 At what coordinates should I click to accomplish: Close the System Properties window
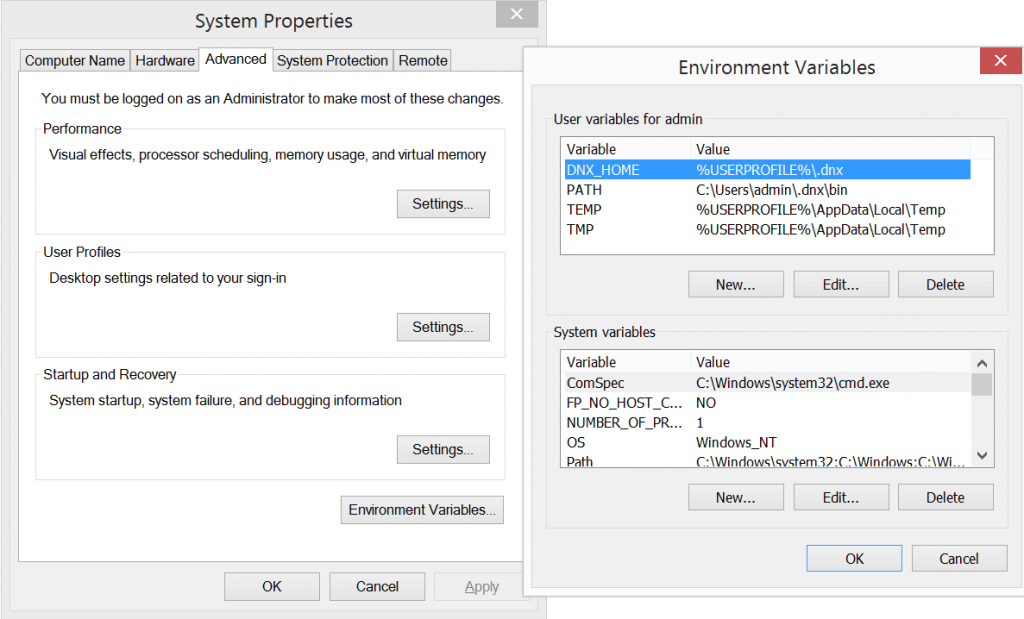click(x=516, y=14)
